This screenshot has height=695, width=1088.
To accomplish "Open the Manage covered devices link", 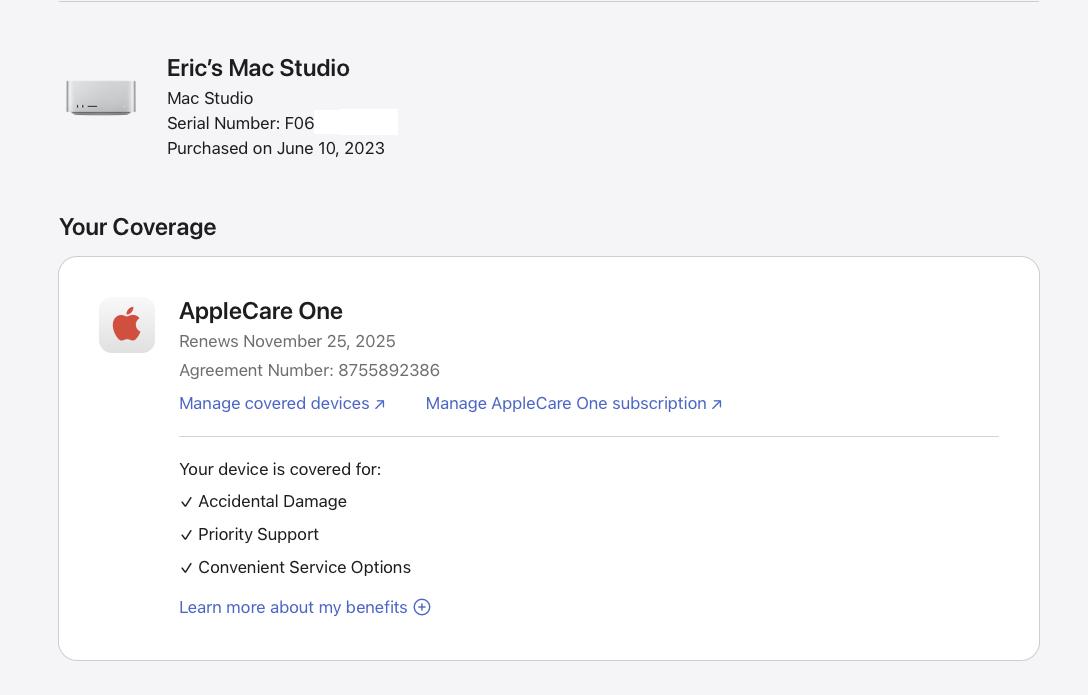I will click(274, 403).
